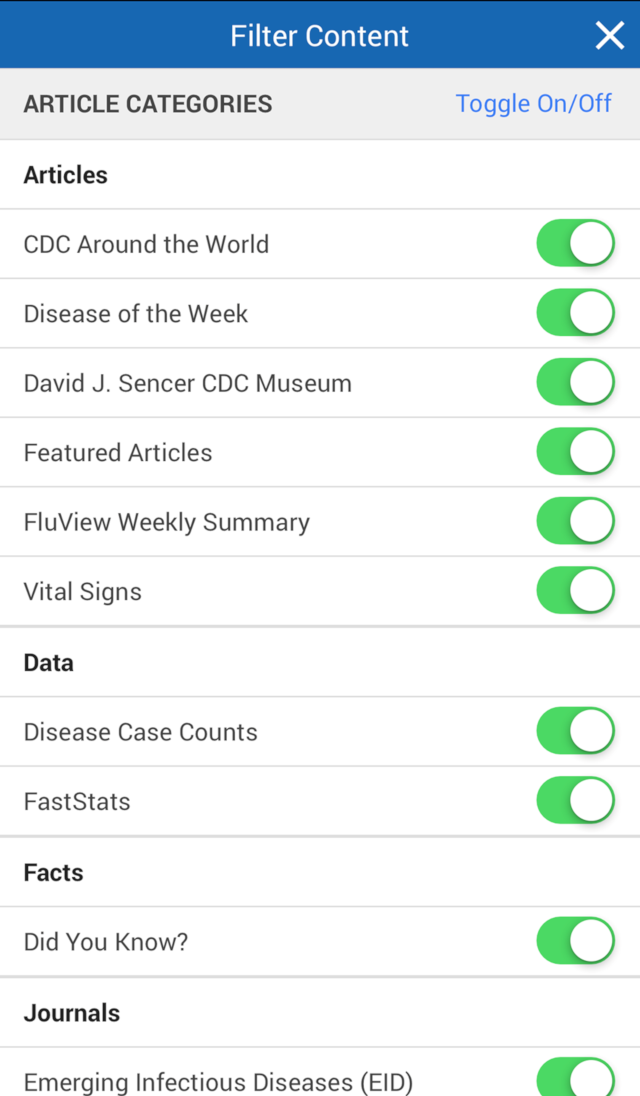Select the Journals section header
Image resolution: width=640 pixels, height=1096 pixels.
[x=72, y=1013]
